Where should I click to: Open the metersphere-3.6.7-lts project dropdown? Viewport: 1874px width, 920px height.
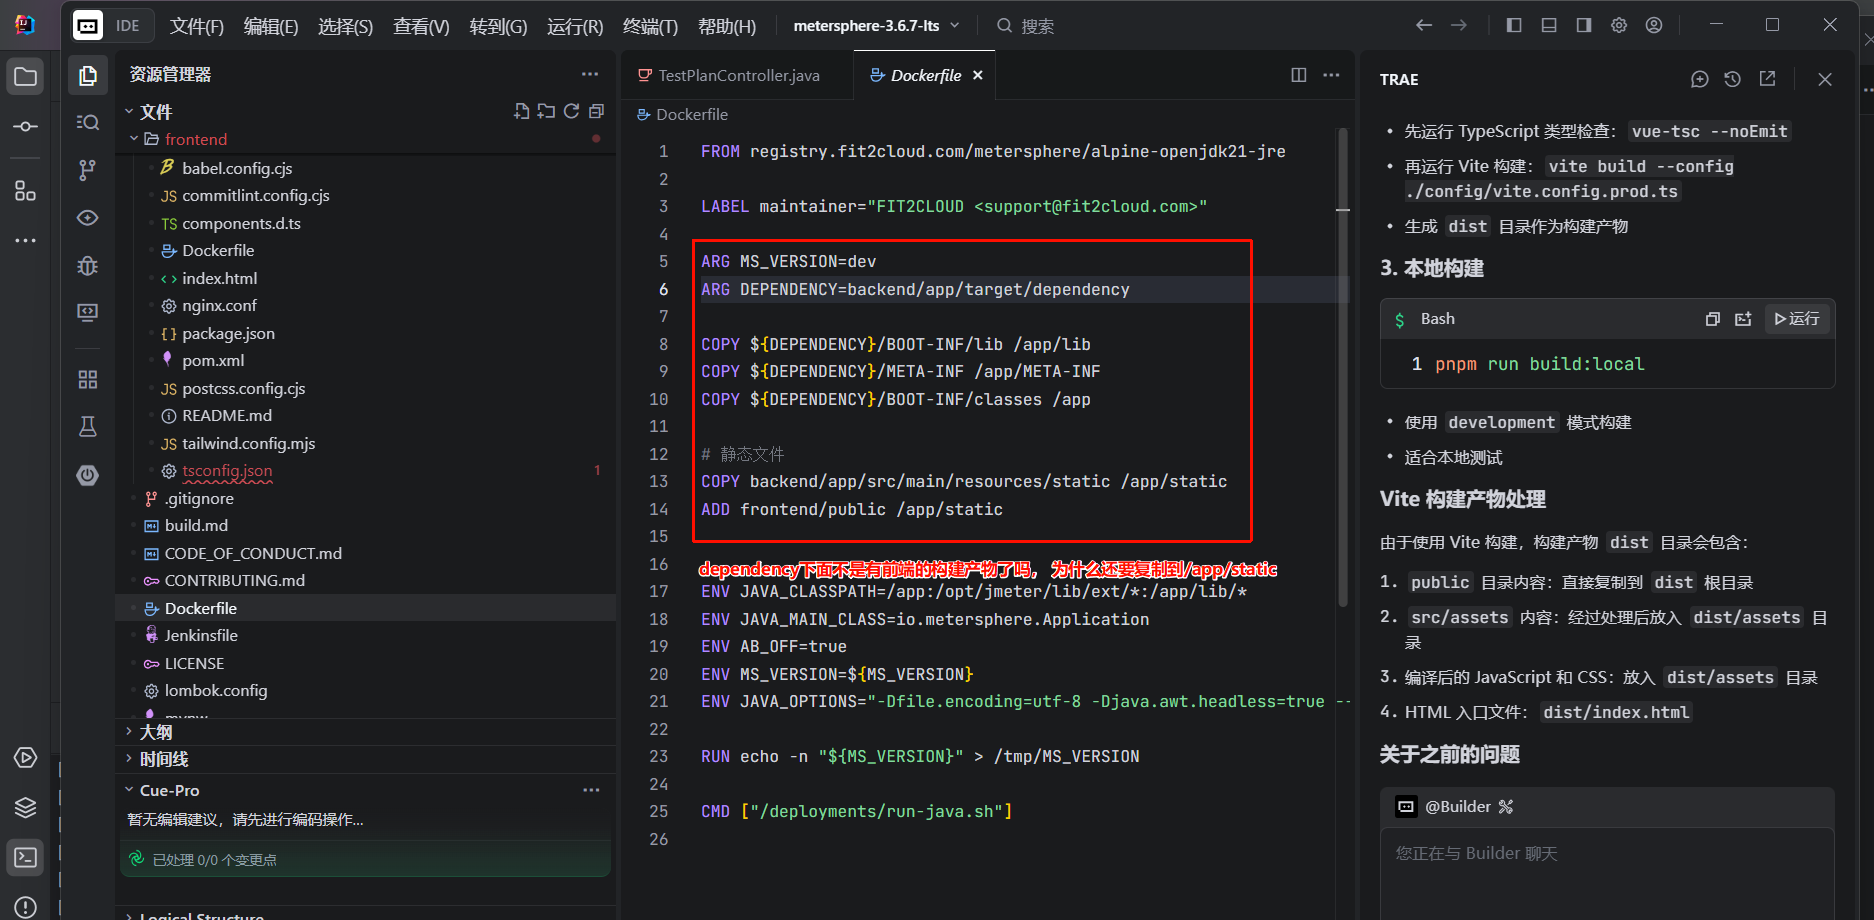pos(875,26)
